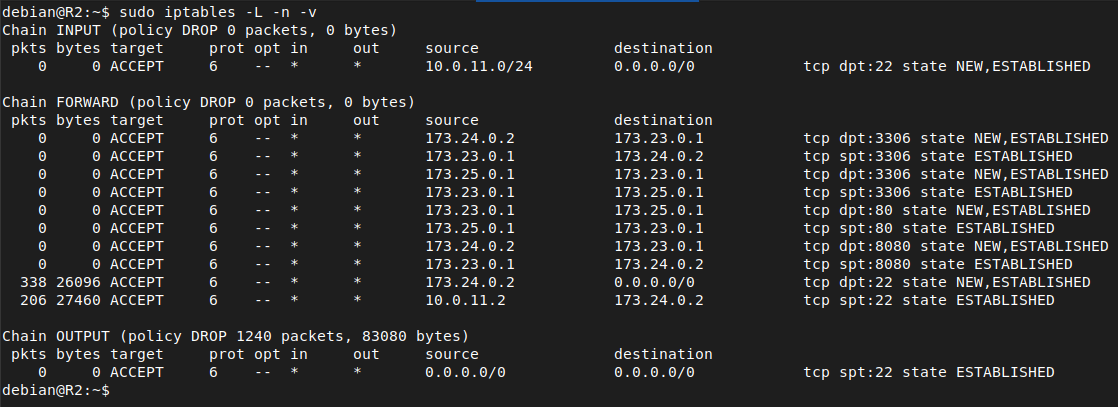This screenshot has height=407, width=1118.
Task: Select the 'Chain FORWARD (policy DROP' header line
Action: click(209, 102)
